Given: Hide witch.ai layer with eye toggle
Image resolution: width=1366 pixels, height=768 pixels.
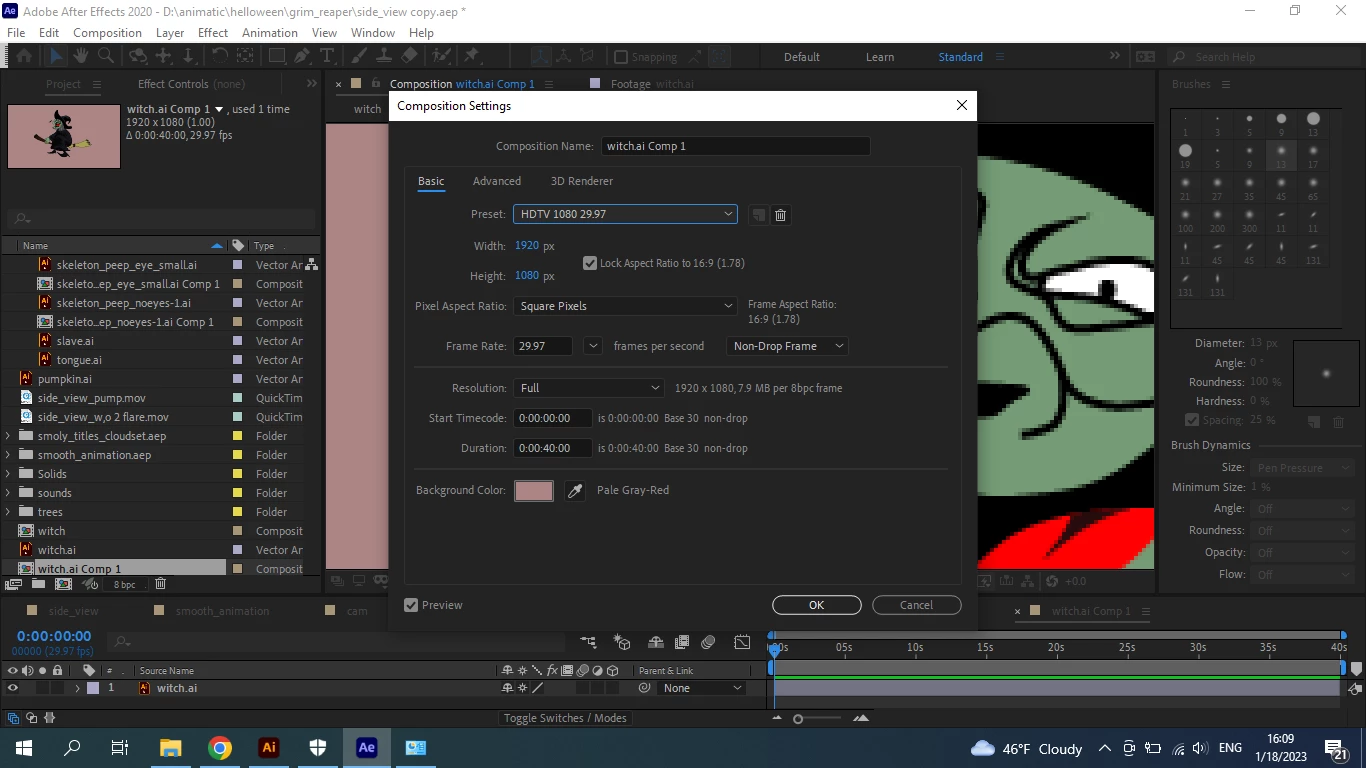Looking at the screenshot, I should 13,688.
